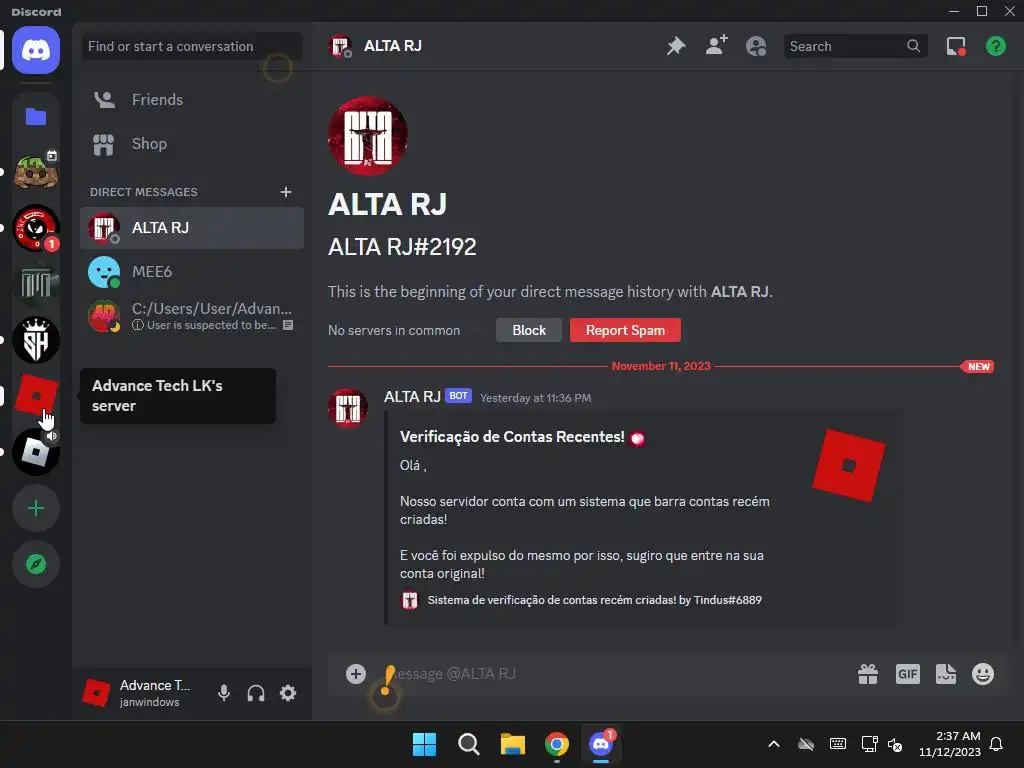Open Google Chrome from taskbar
1024x768 pixels.
tap(557, 744)
